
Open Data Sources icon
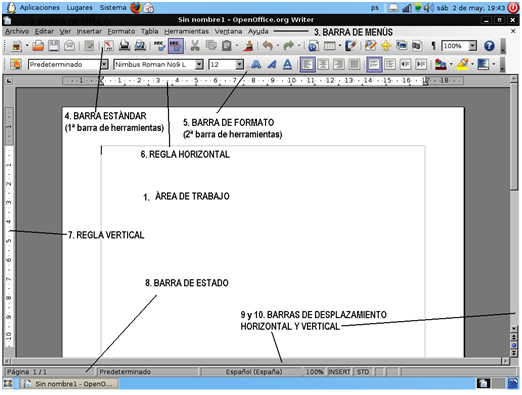coord(417,46)
